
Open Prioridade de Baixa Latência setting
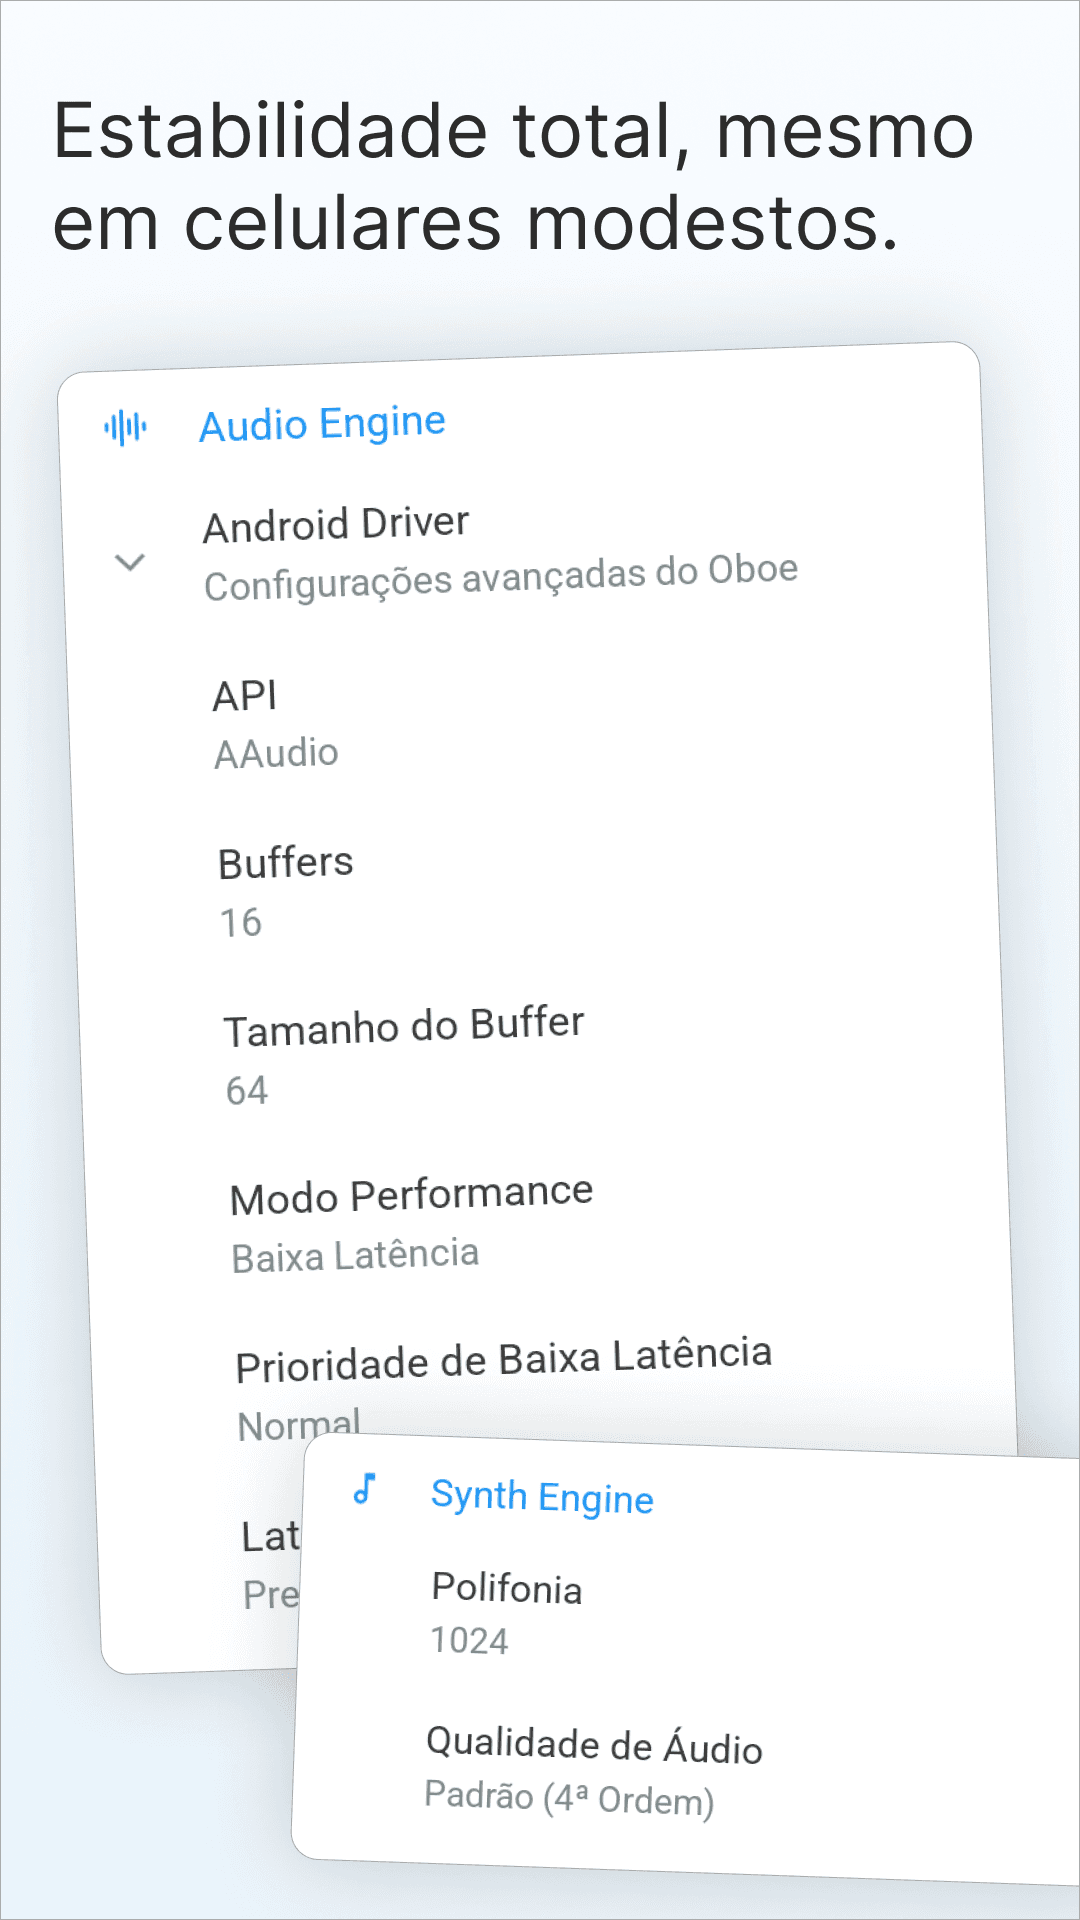point(504,1360)
